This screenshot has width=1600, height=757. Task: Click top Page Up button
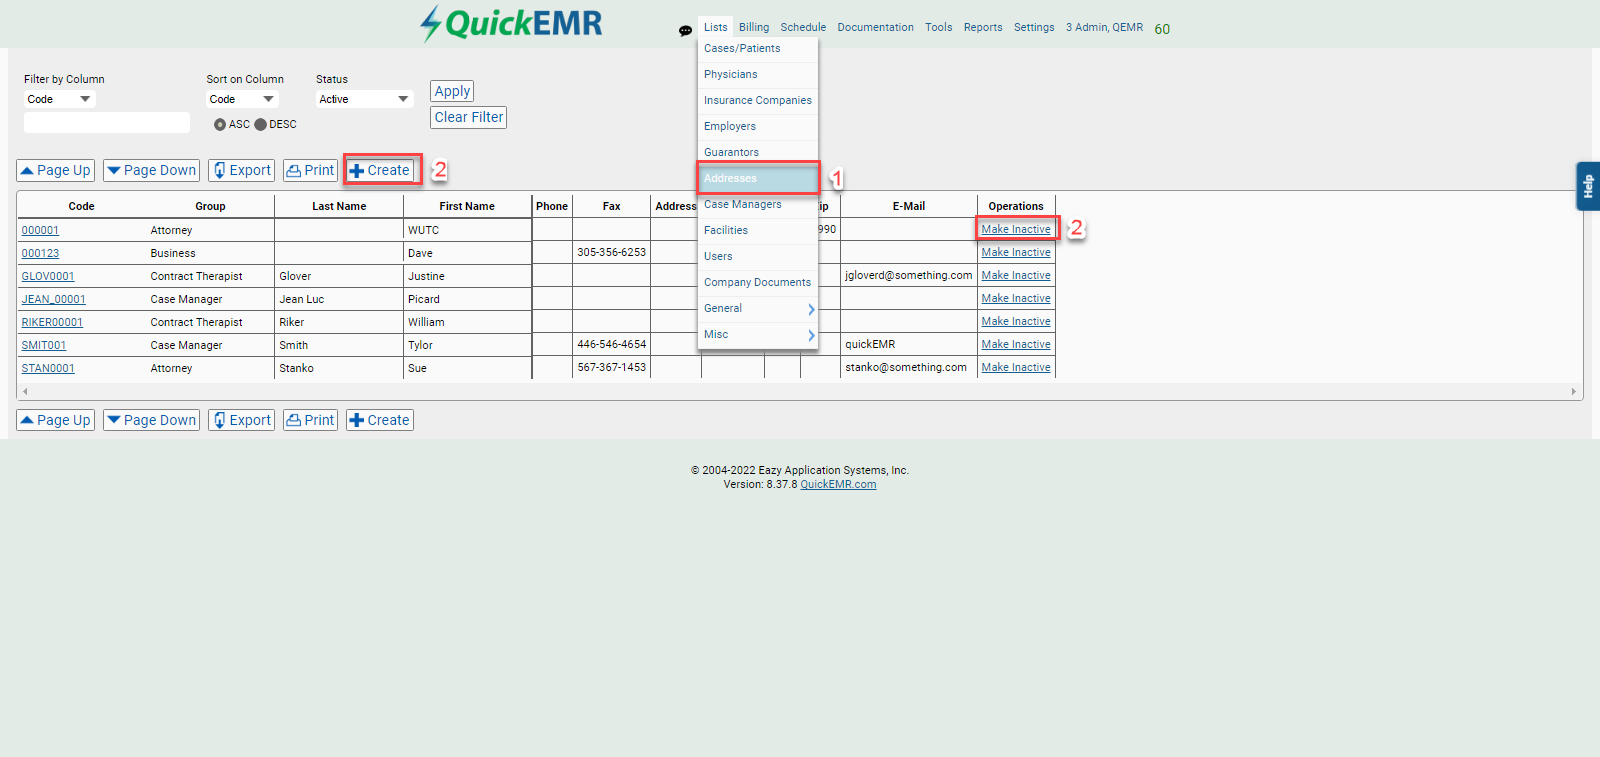coord(56,171)
